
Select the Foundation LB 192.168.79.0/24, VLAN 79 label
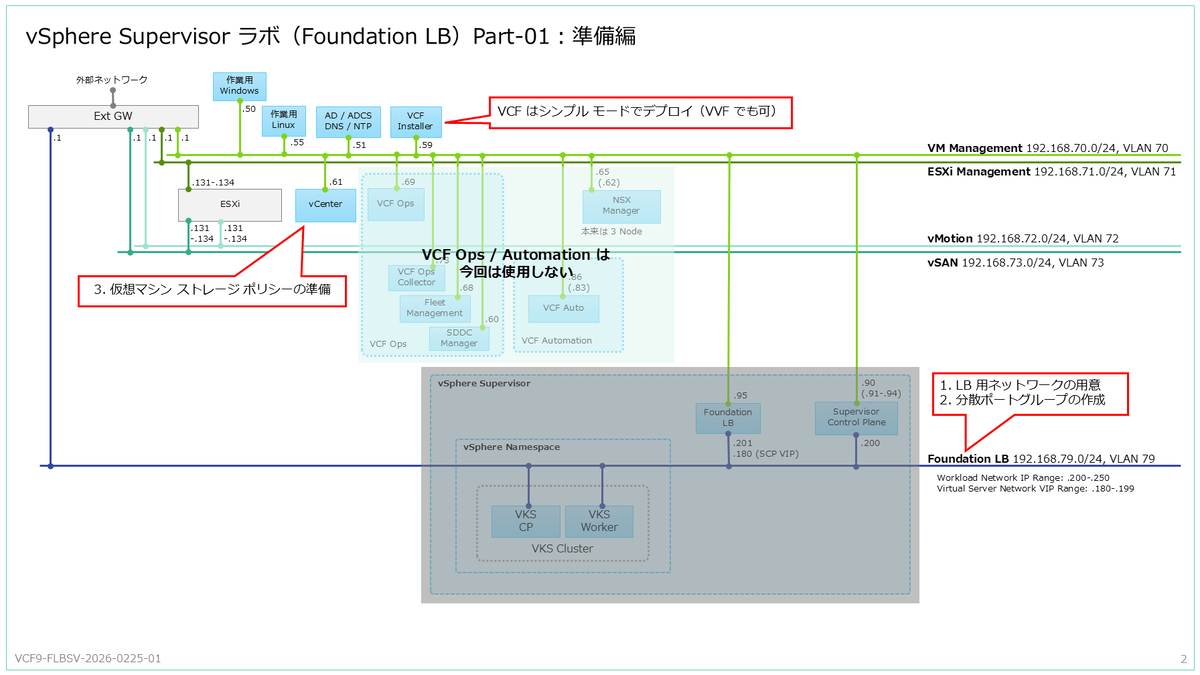coord(1041,459)
